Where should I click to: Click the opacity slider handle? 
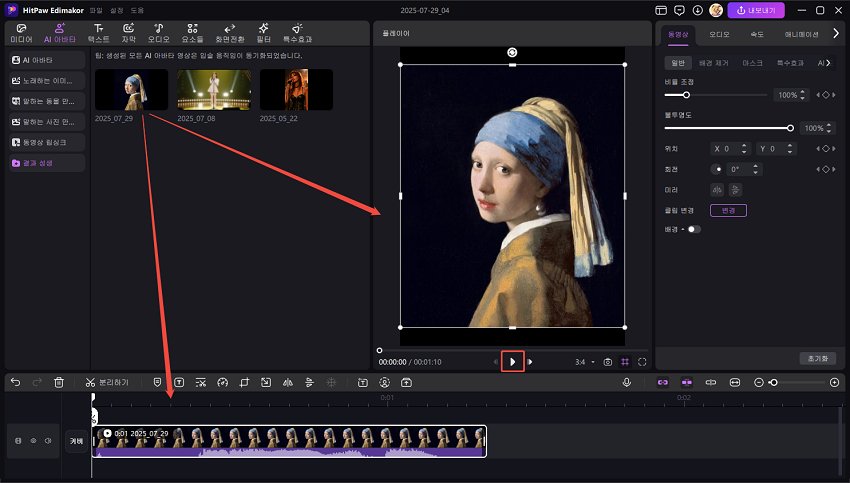tap(790, 128)
